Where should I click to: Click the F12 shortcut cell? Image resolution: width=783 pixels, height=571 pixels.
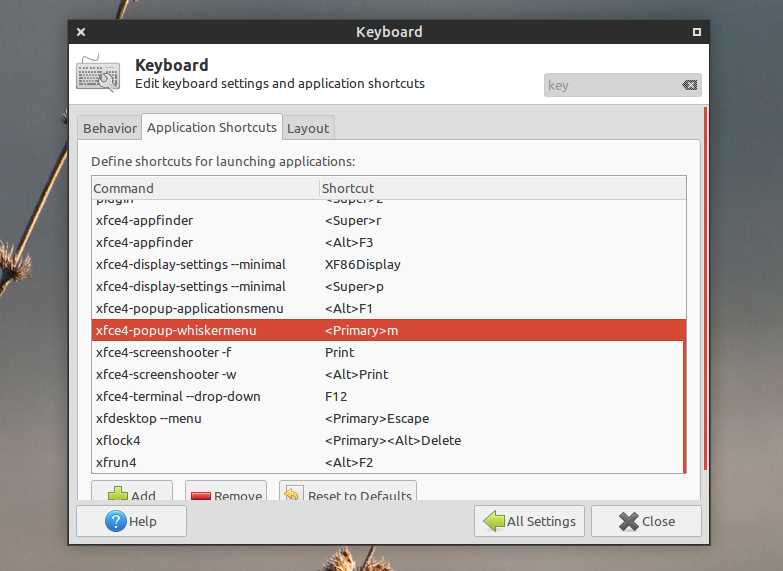point(336,397)
